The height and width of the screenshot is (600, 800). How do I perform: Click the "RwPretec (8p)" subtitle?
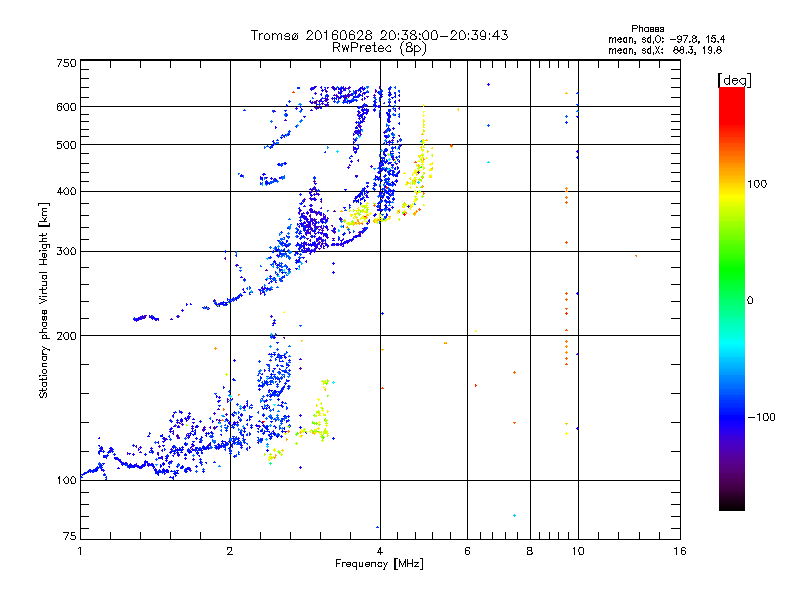[x=379, y=48]
